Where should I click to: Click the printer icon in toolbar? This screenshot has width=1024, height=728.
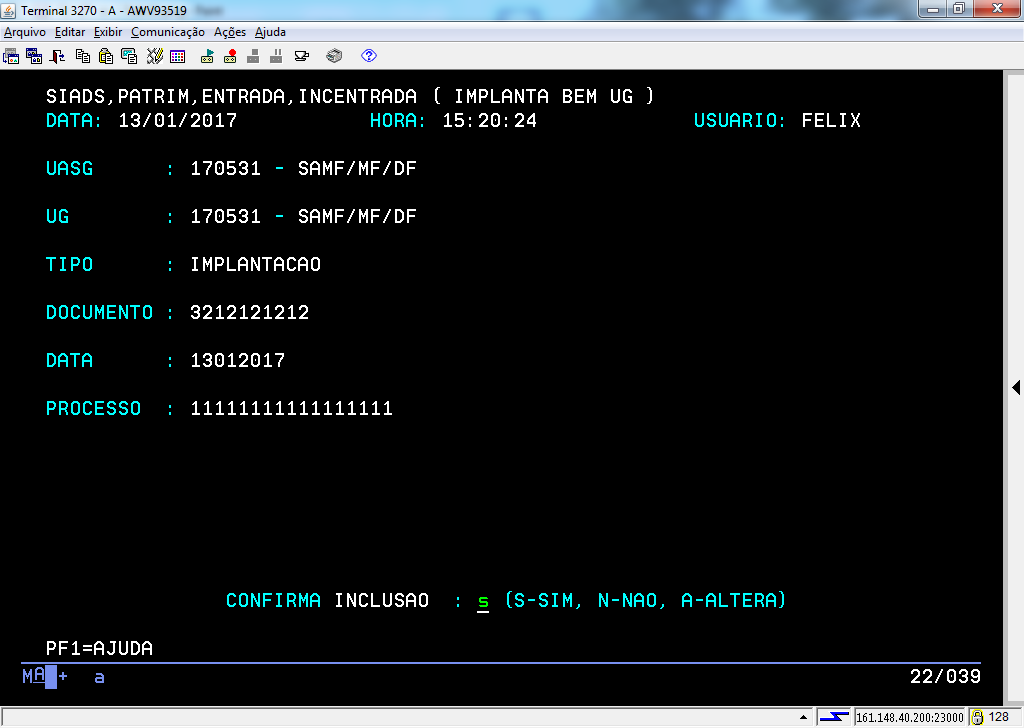point(334,56)
